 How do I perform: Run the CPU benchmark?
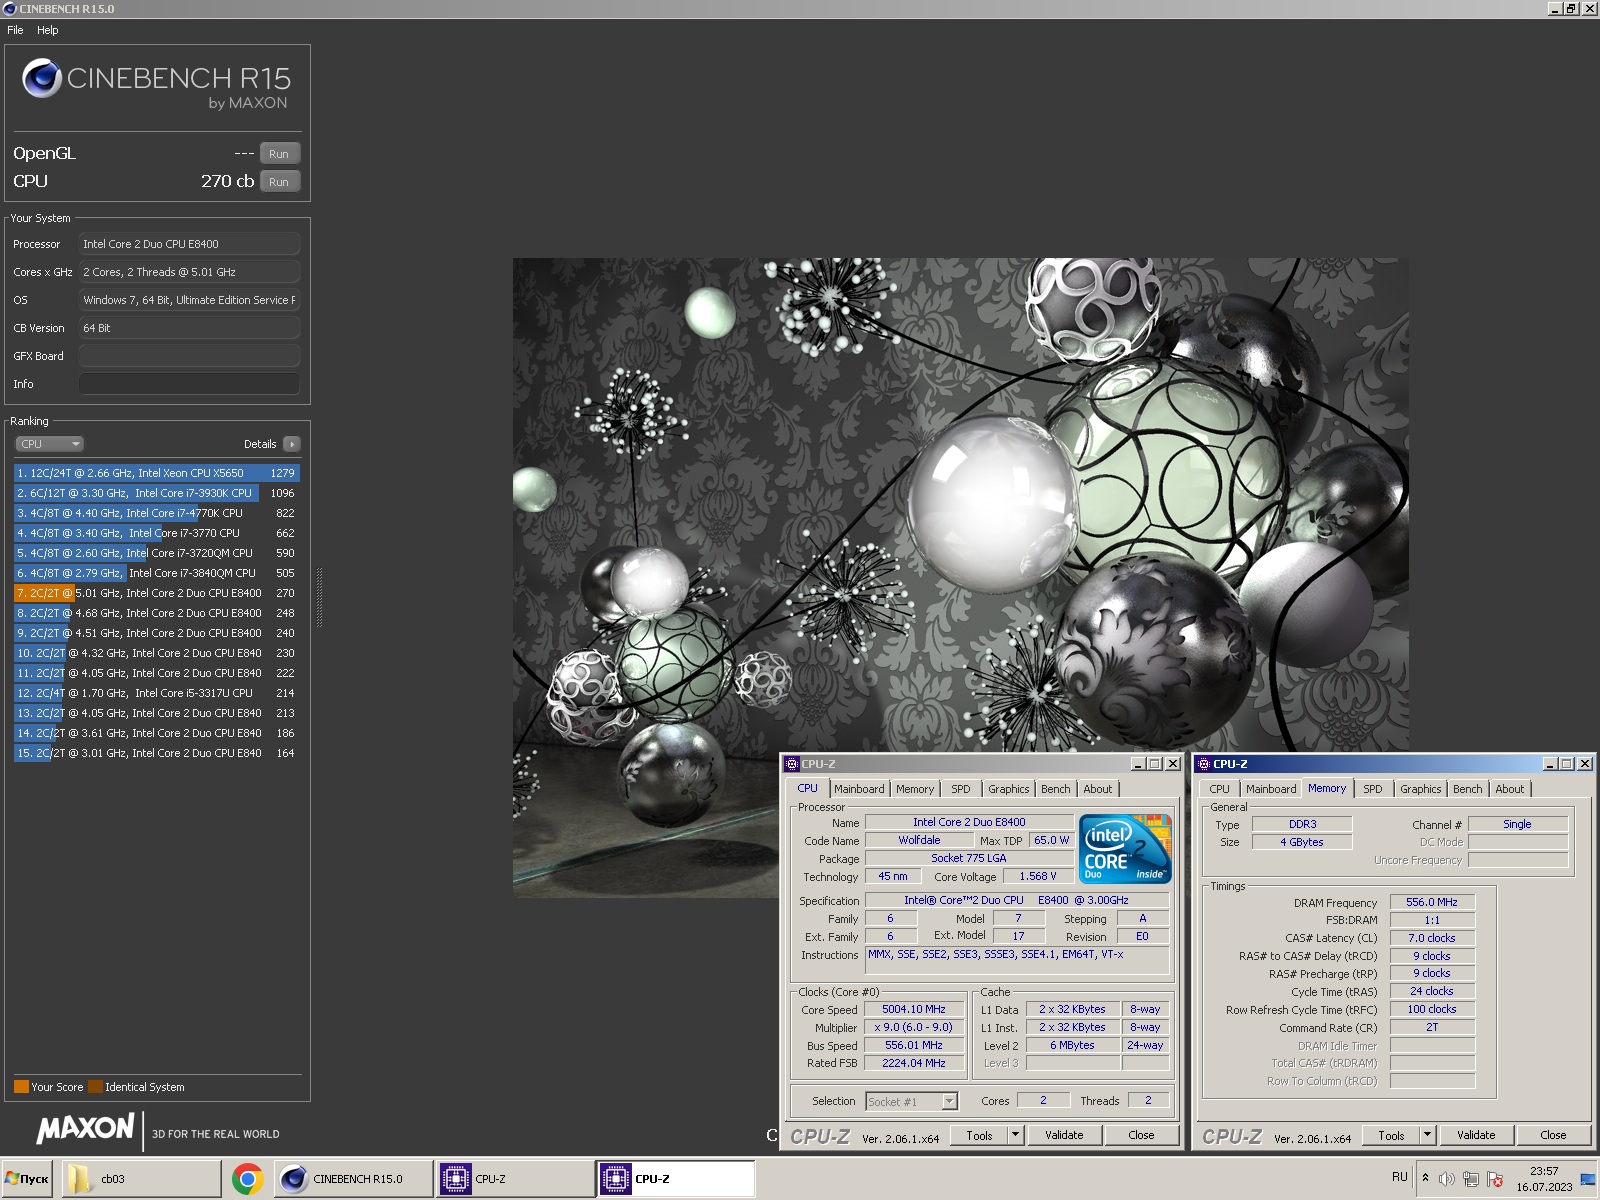pos(279,182)
